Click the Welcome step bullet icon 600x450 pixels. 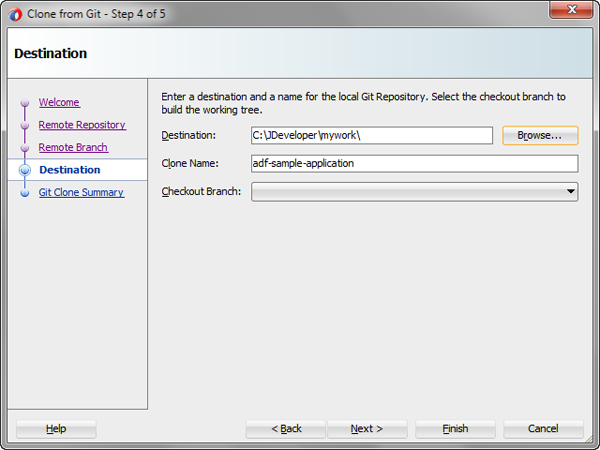(25, 104)
